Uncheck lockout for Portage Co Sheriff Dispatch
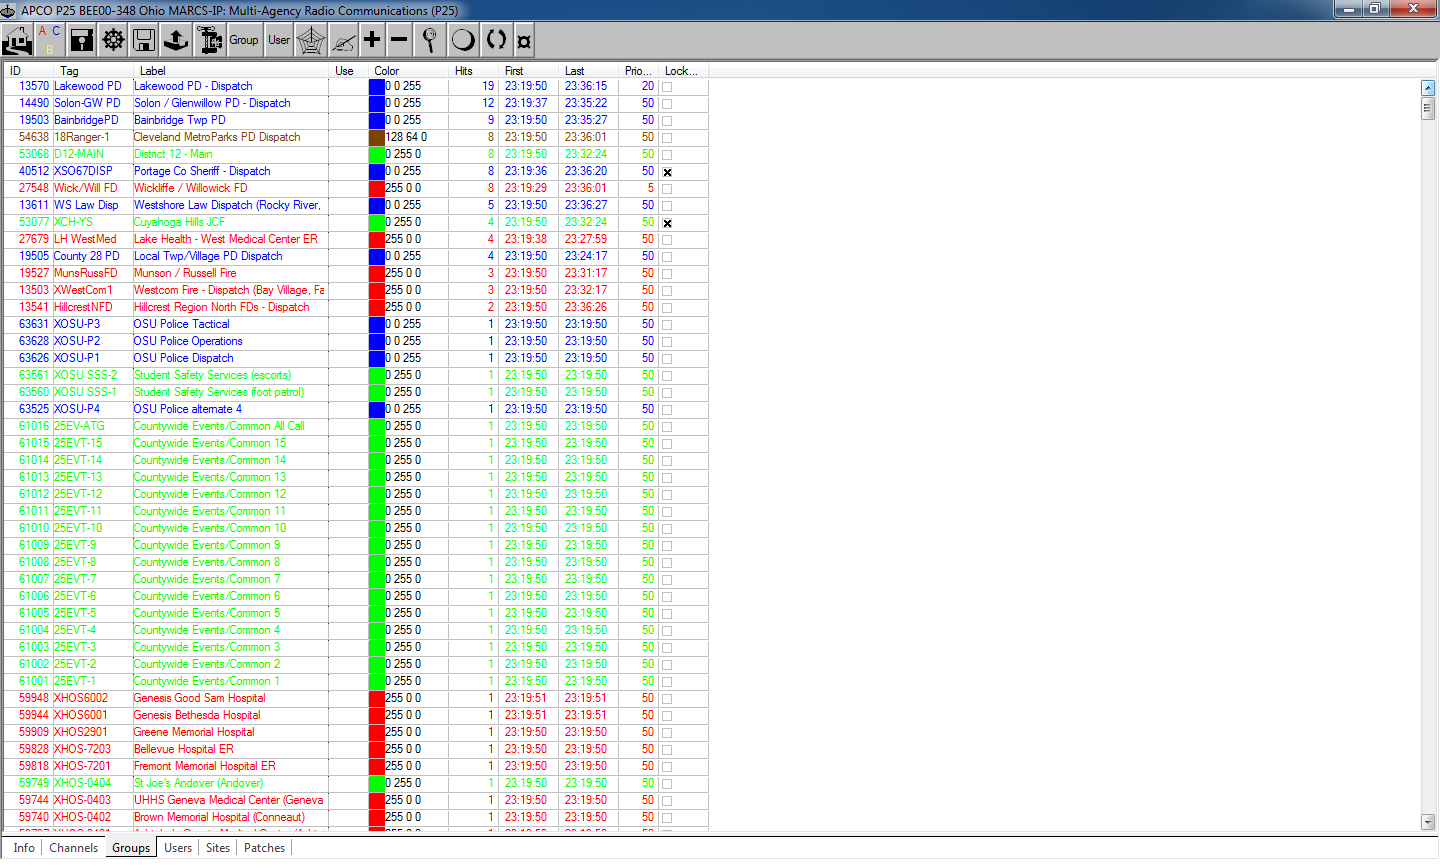The width and height of the screenshot is (1440, 868). (667, 172)
